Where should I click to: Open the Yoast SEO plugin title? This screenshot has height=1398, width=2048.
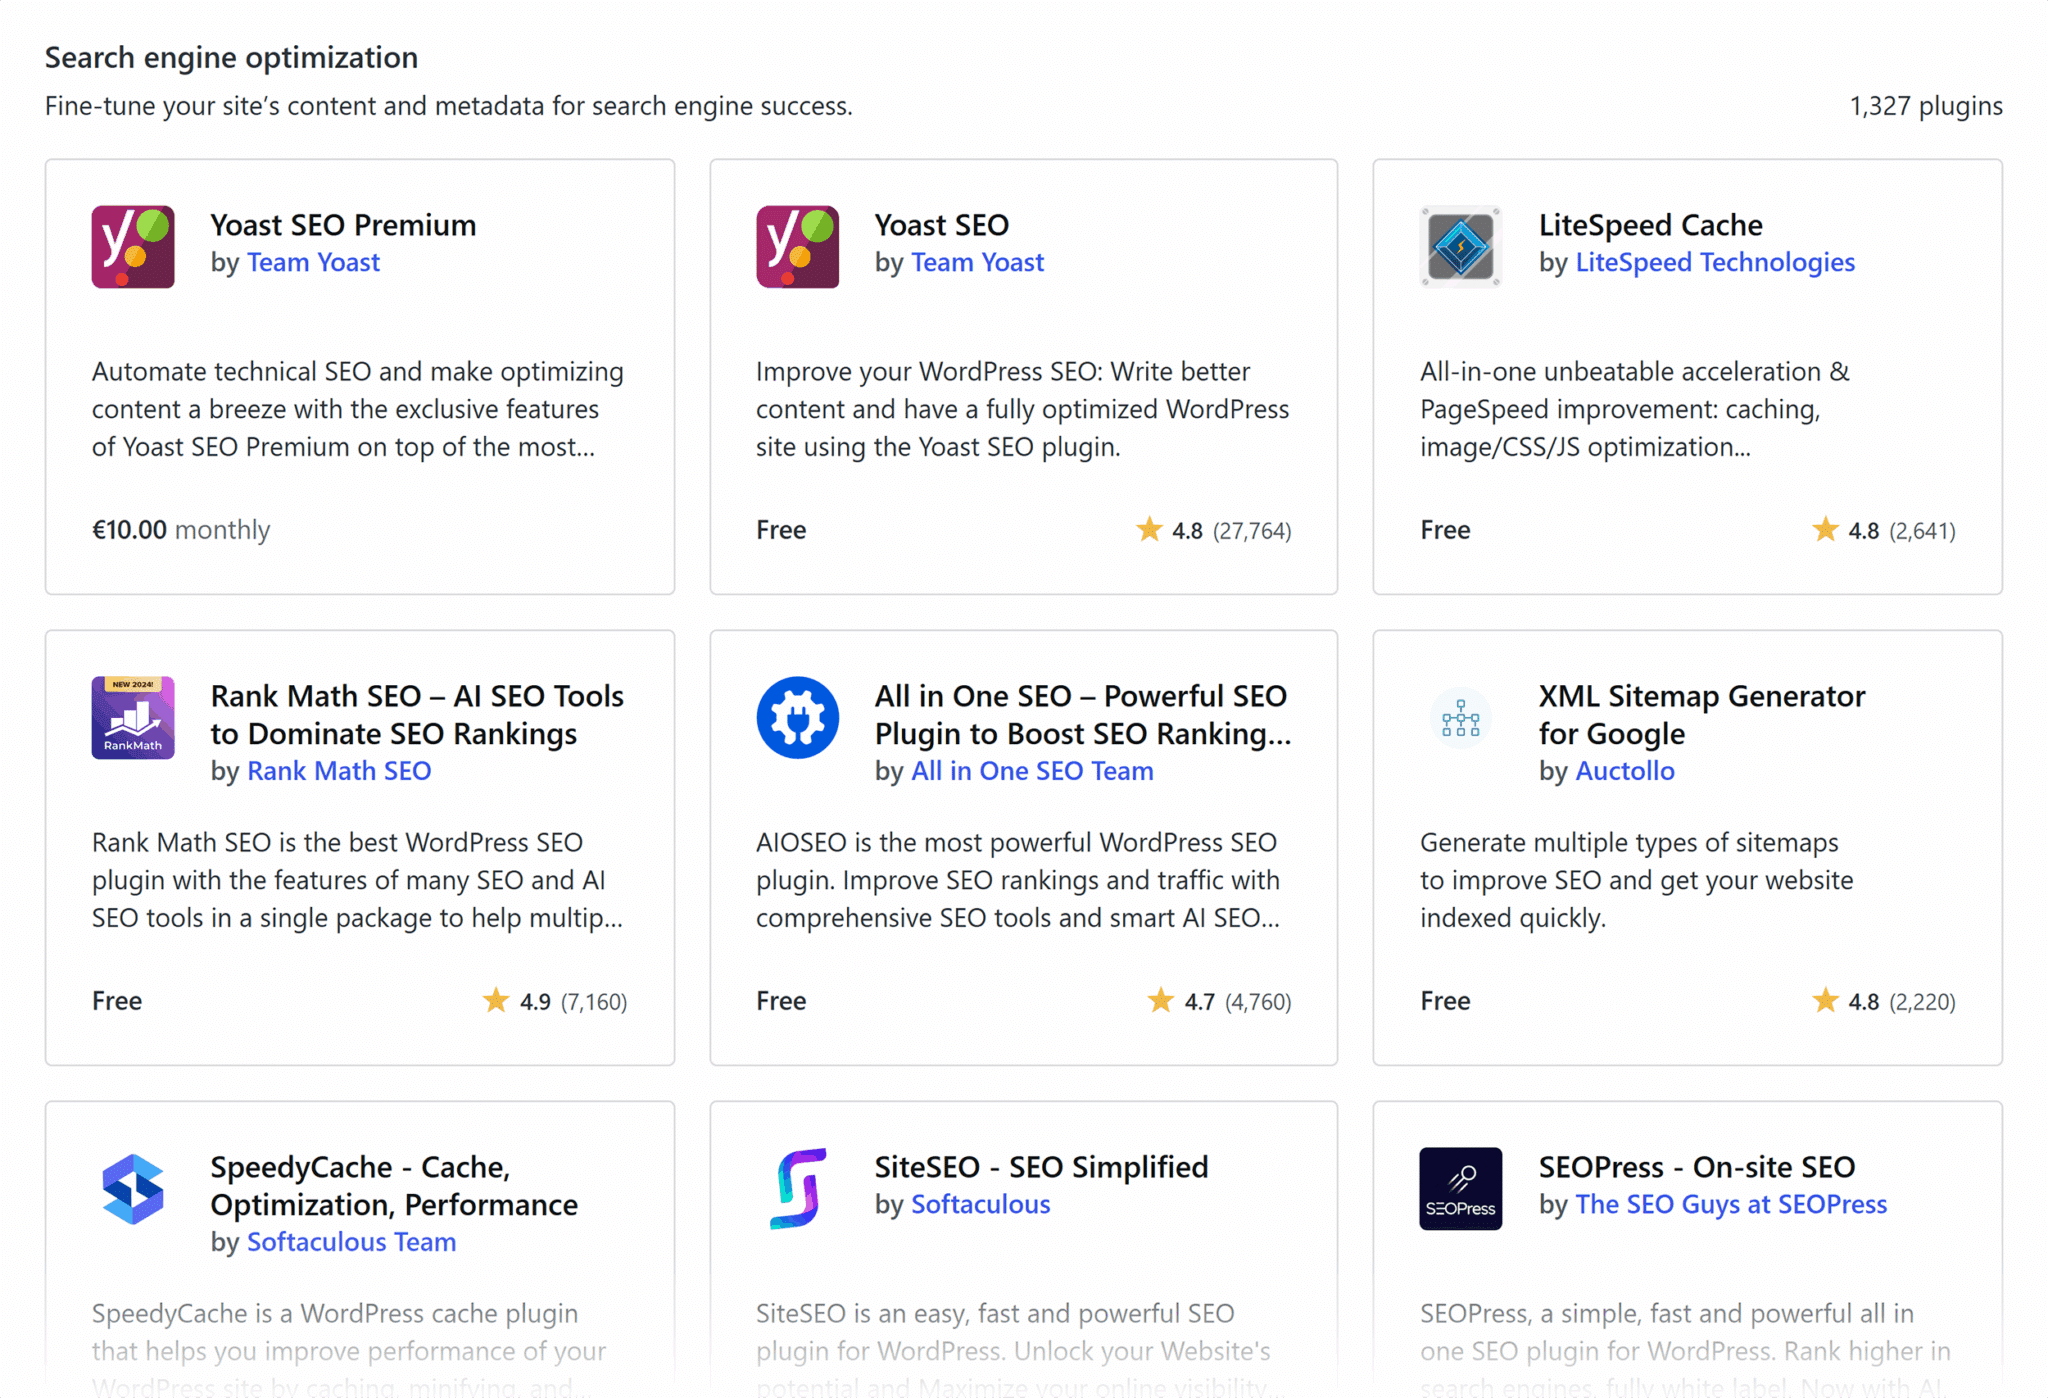point(942,225)
